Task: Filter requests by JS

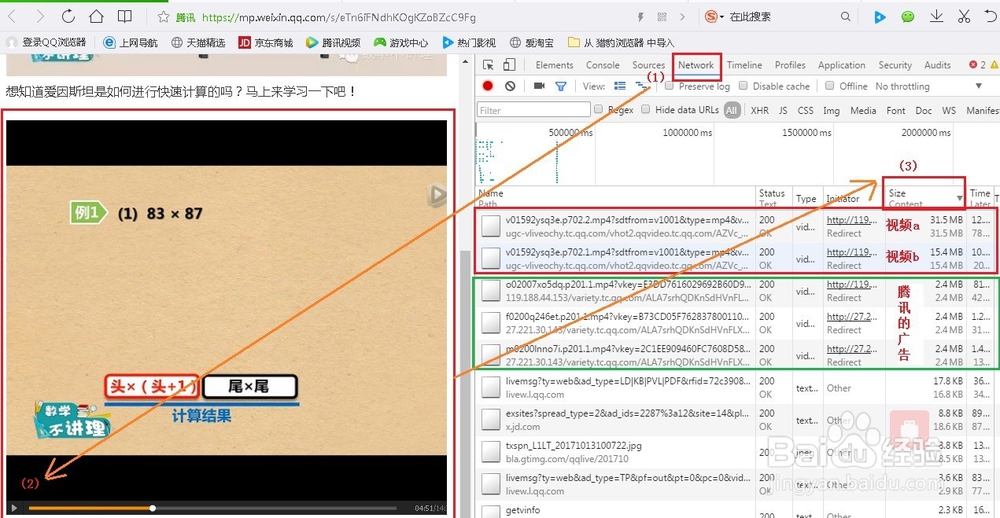Action: tap(783, 110)
